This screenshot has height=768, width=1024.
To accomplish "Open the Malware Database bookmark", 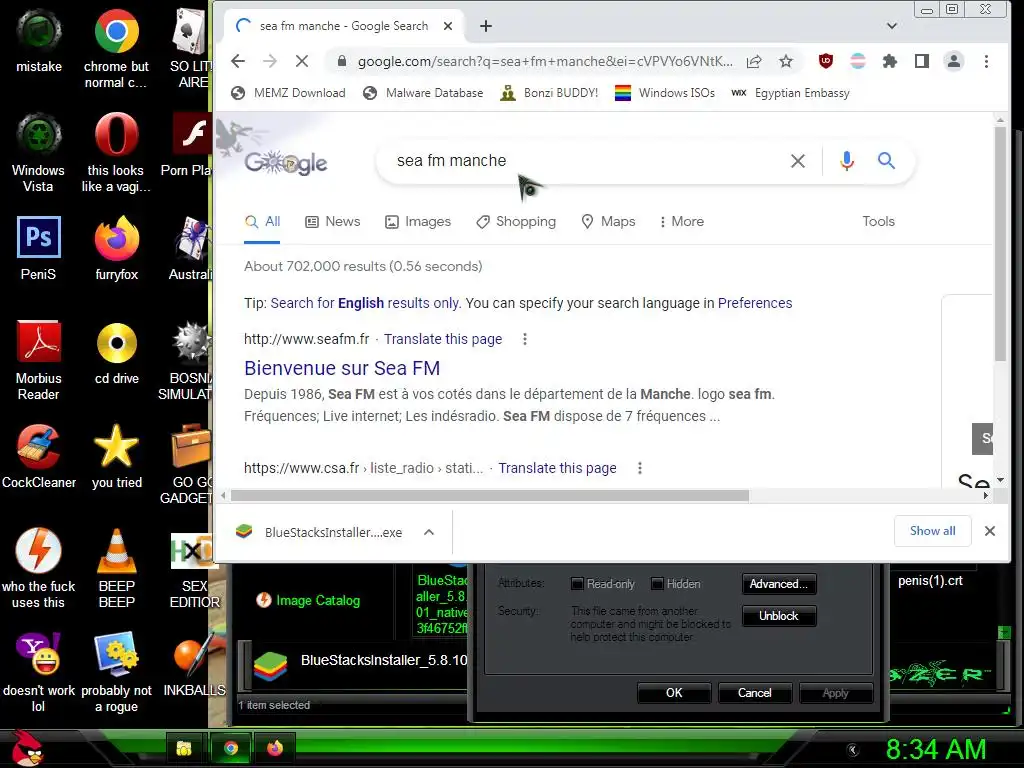I will point(423,93).
